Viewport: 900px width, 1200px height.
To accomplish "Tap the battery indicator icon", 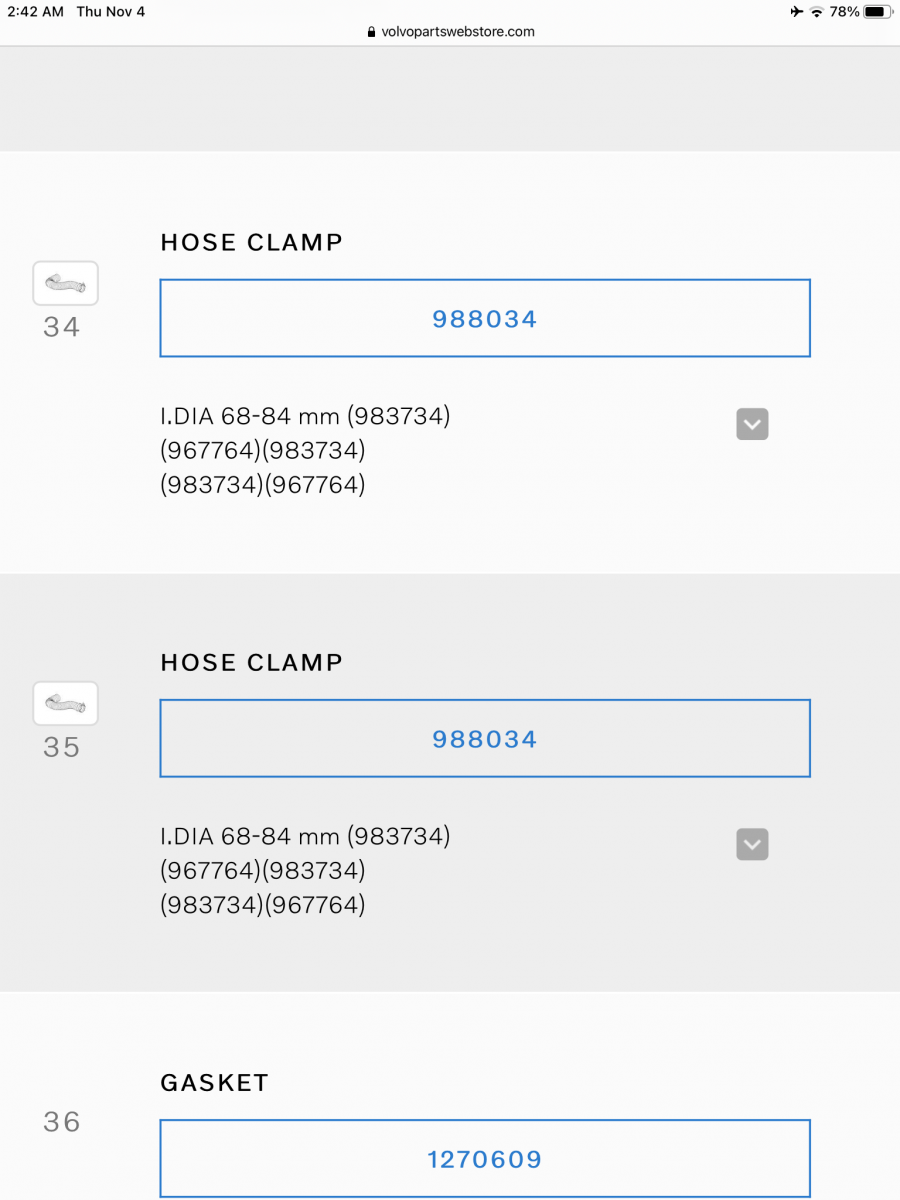I will [877, 12].
